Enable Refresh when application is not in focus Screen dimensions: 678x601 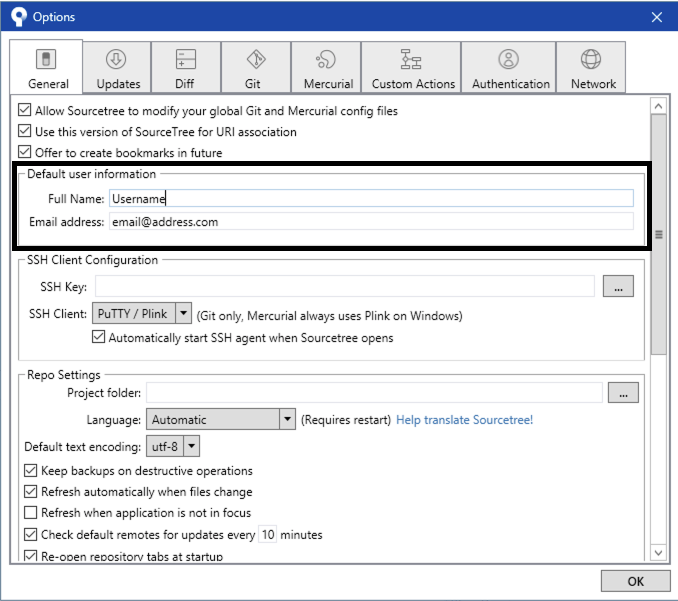[30, 513]
